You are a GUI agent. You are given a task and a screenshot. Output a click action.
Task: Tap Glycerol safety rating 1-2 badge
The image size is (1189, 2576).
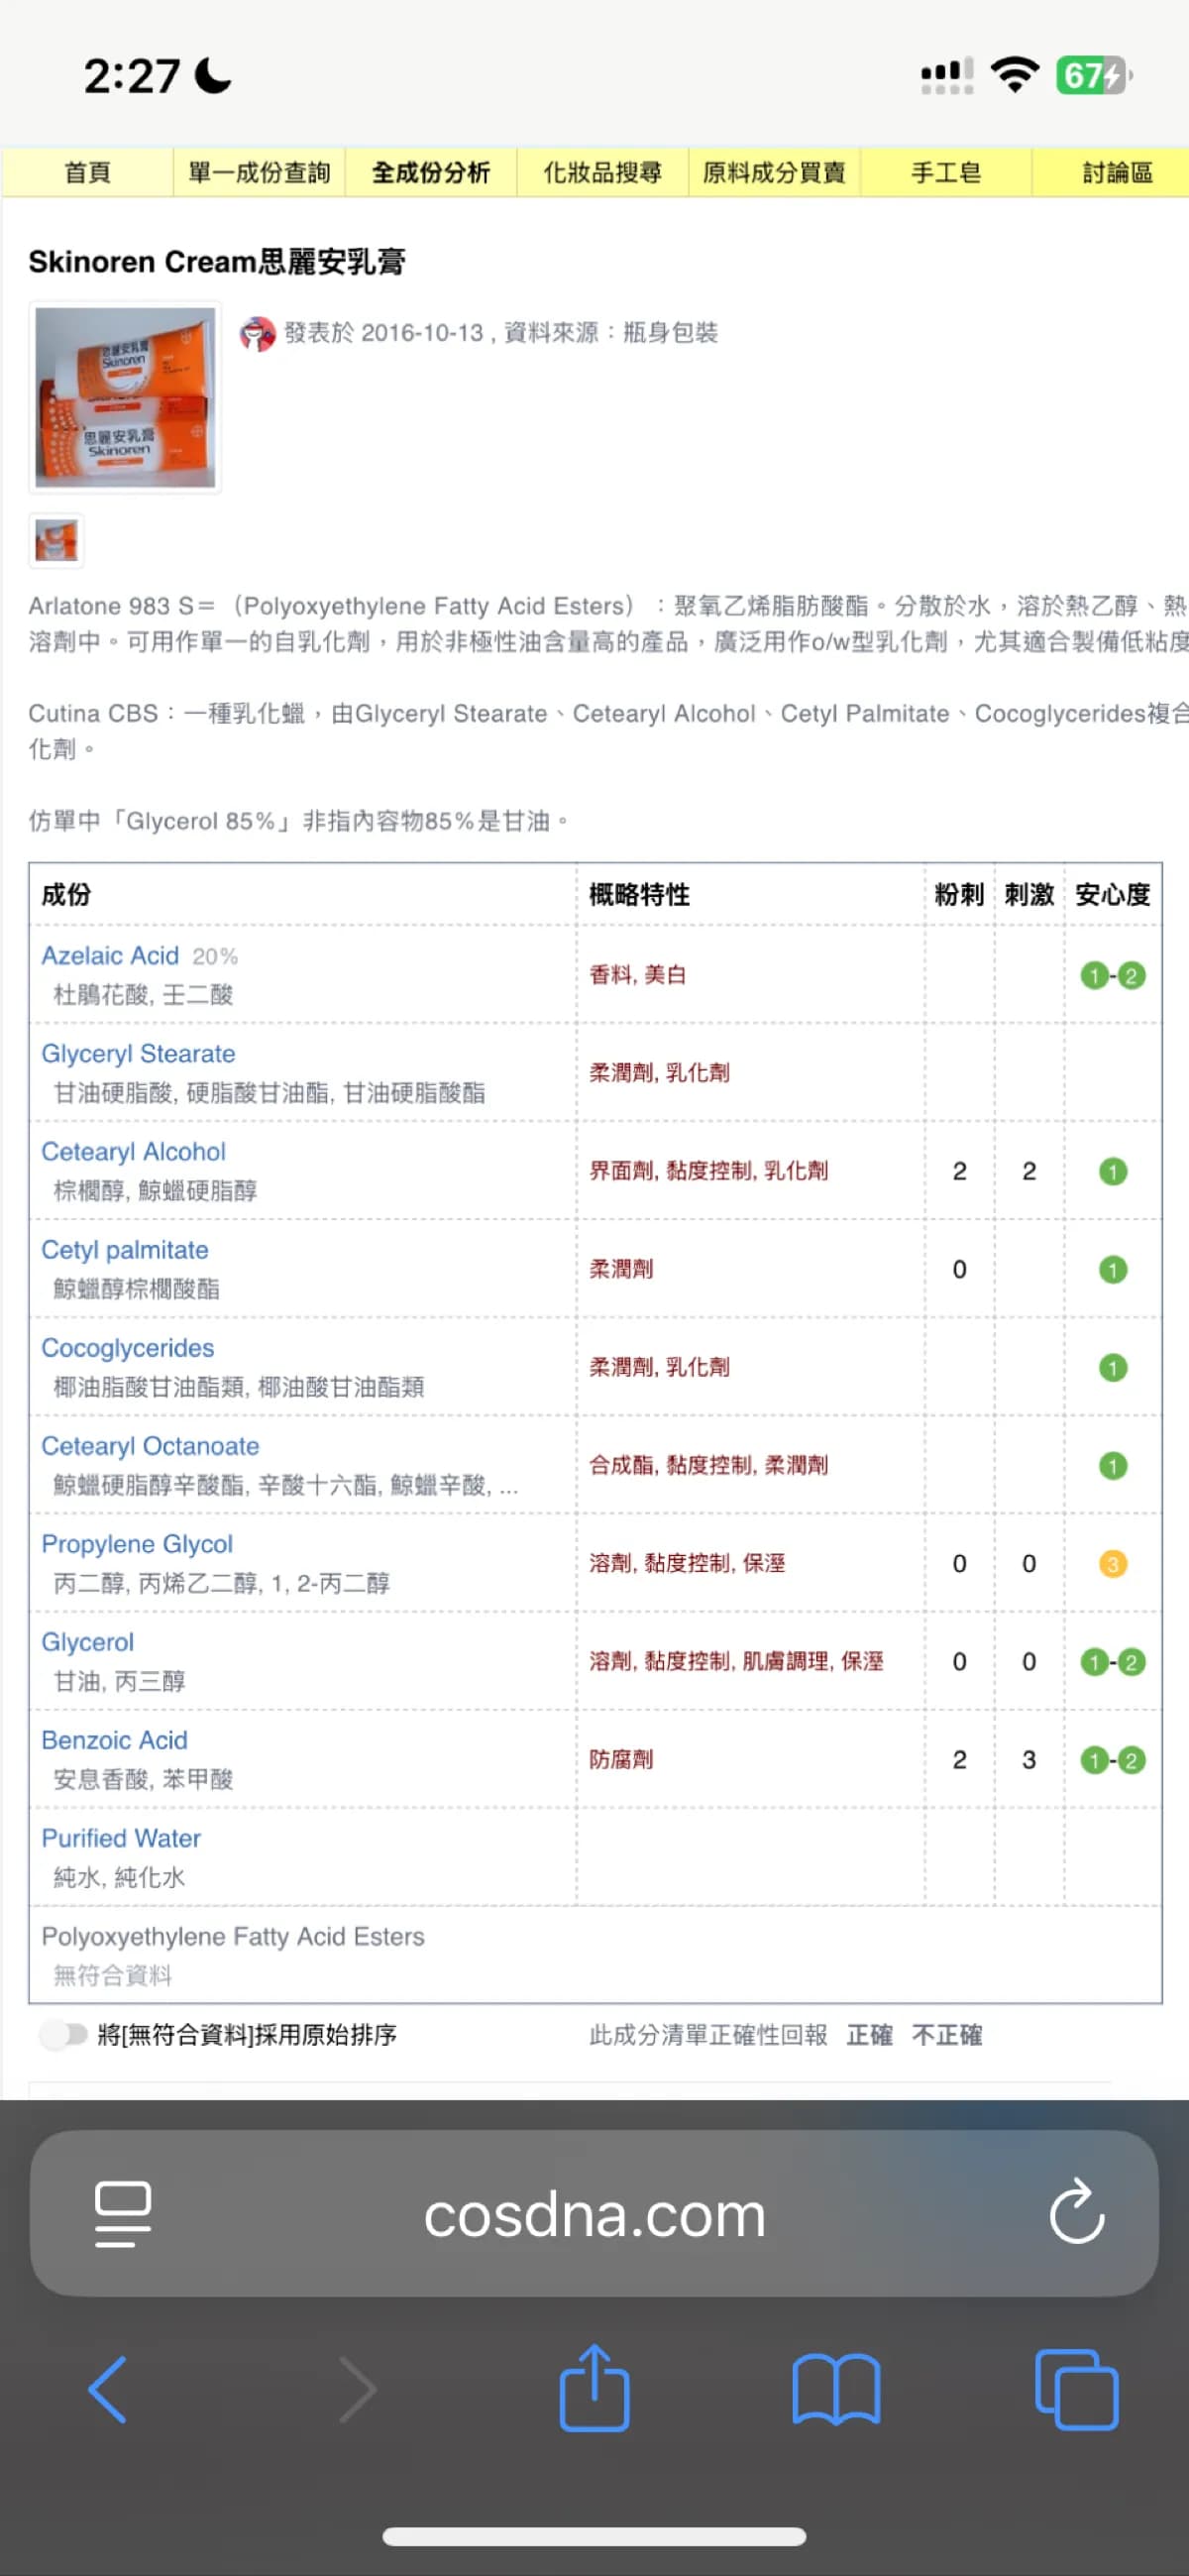coord(1112,1661)
